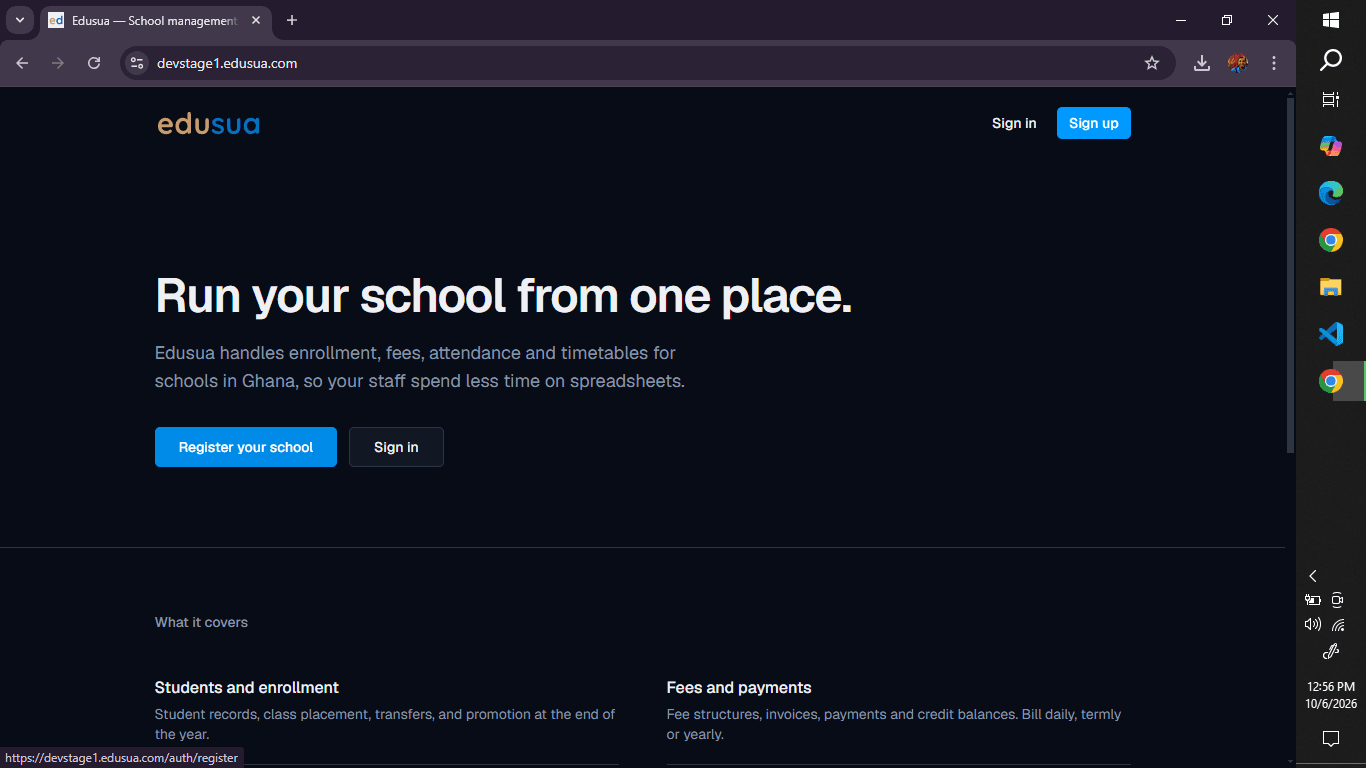This screenshot has width=1366, height=768.
Task: Open the Windows notification center icon
Action: click(1331, 739)
